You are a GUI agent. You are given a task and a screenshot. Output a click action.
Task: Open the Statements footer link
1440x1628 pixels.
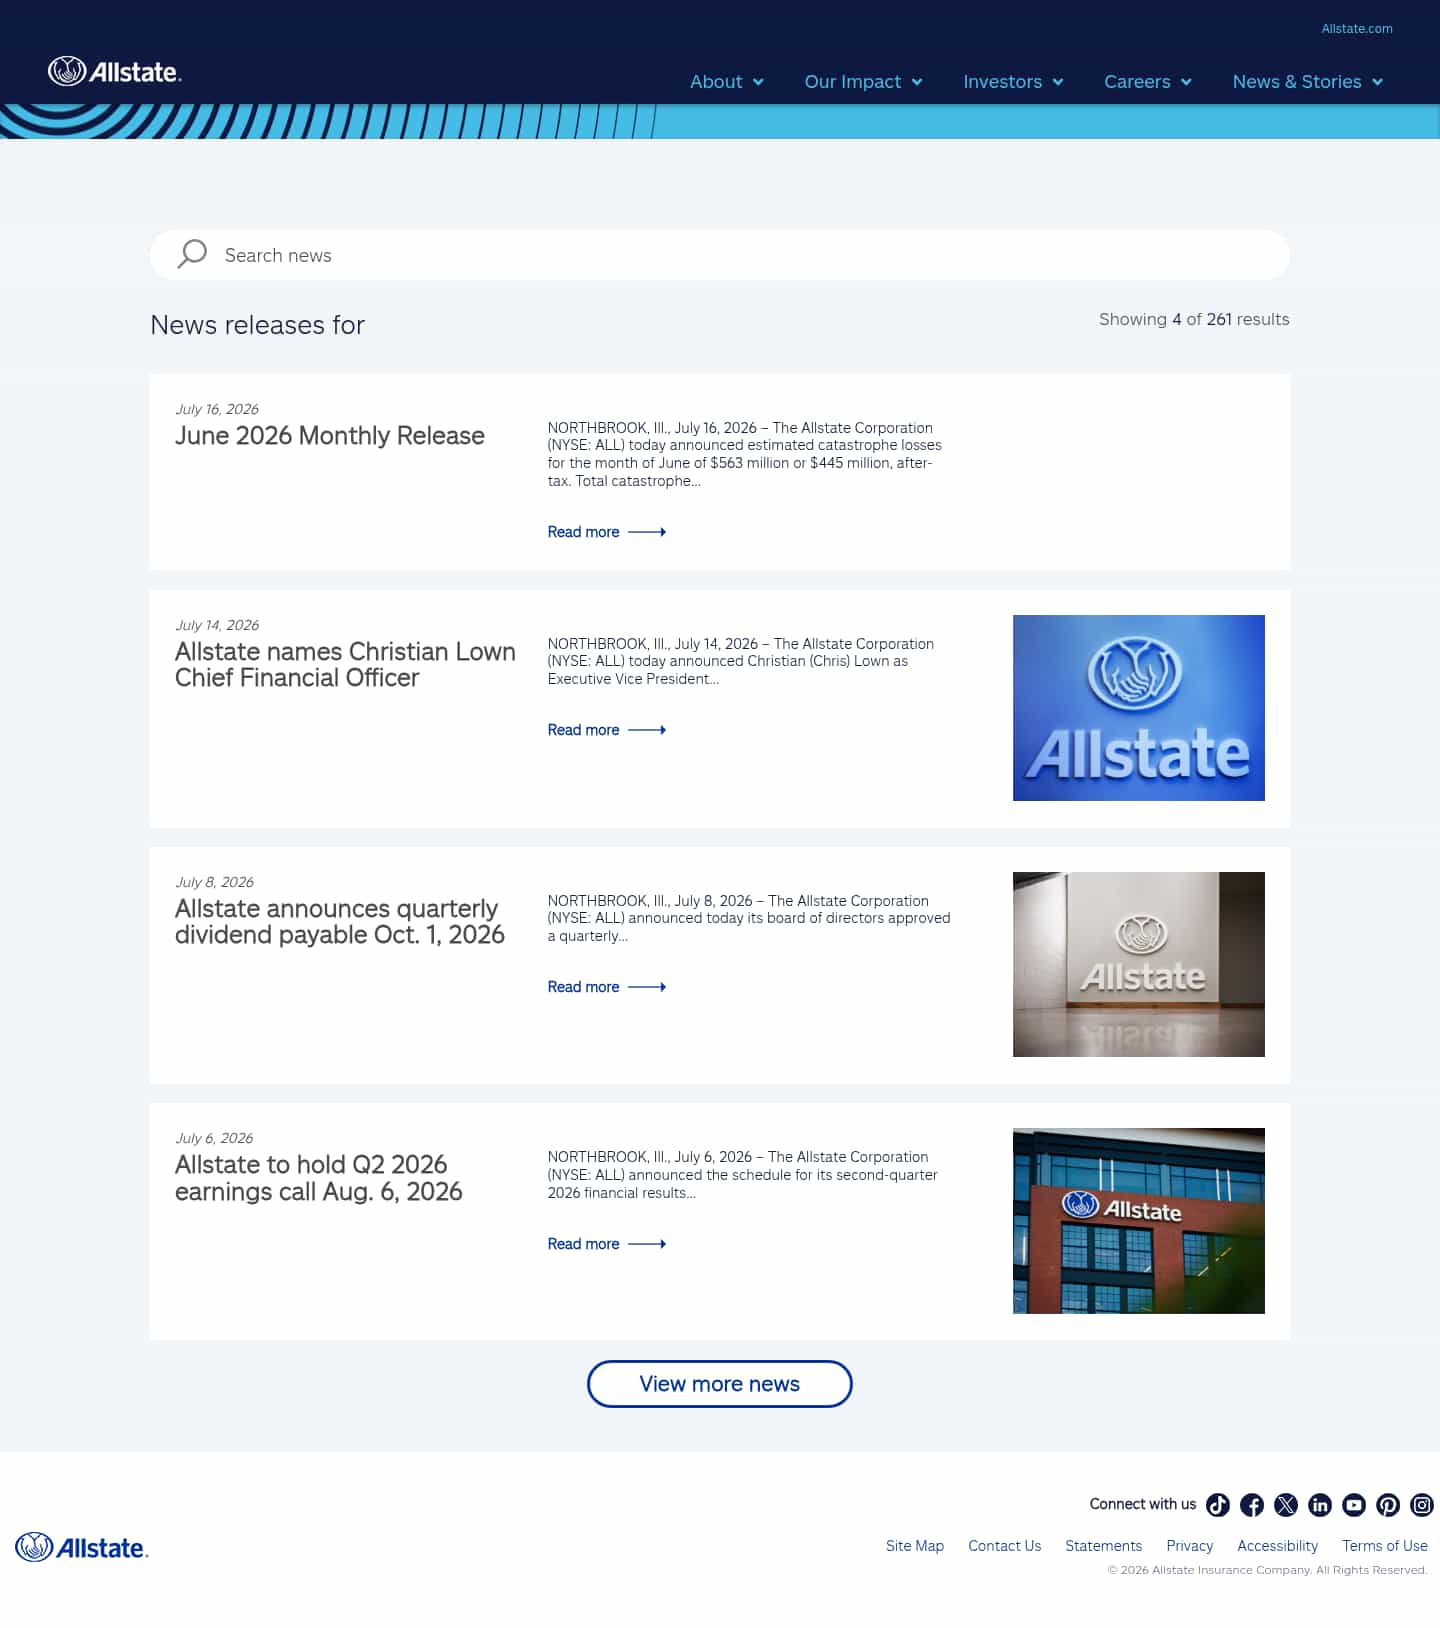click(1104, 1546)
